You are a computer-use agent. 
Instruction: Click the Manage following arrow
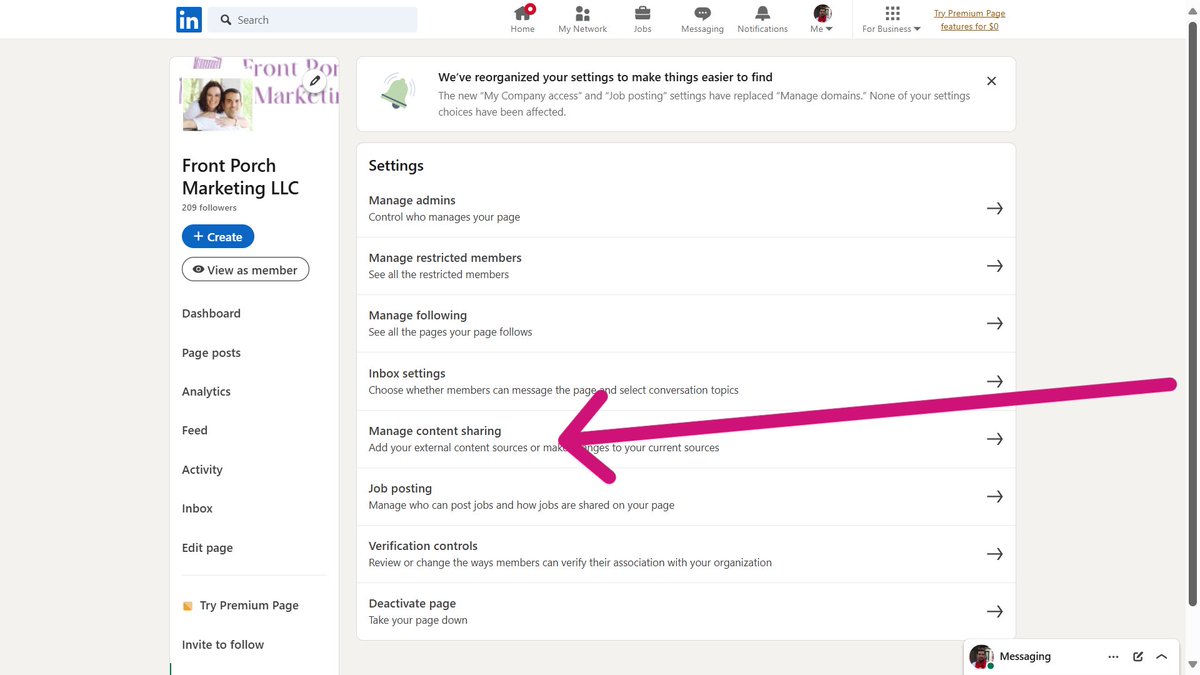click(x=995, y=324)
